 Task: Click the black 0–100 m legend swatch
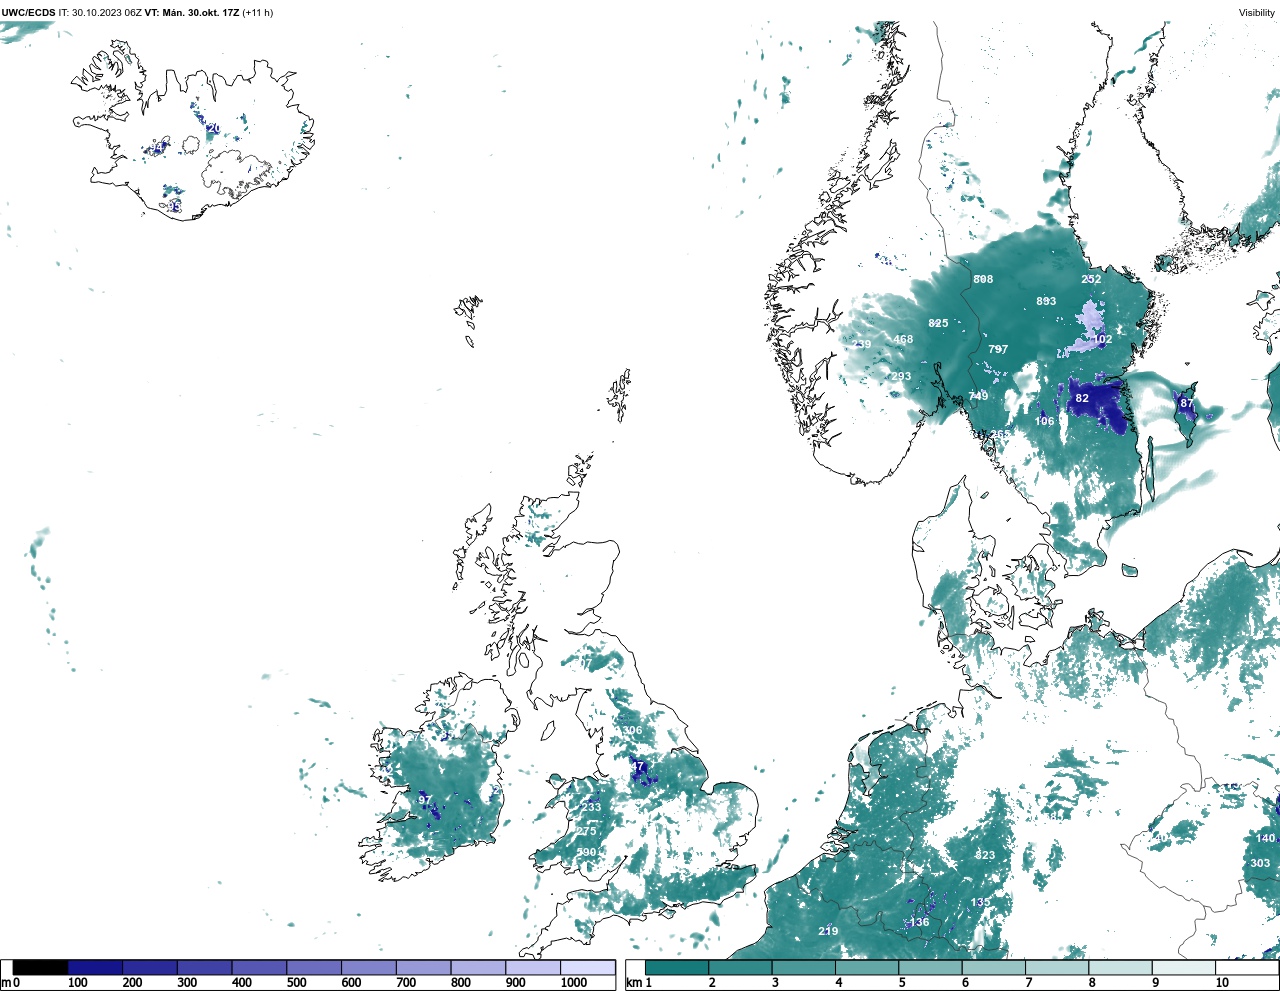[41, 968]
